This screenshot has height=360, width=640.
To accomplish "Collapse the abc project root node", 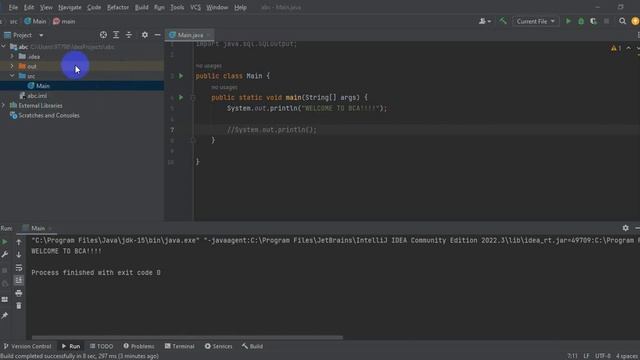I will 4,47.
